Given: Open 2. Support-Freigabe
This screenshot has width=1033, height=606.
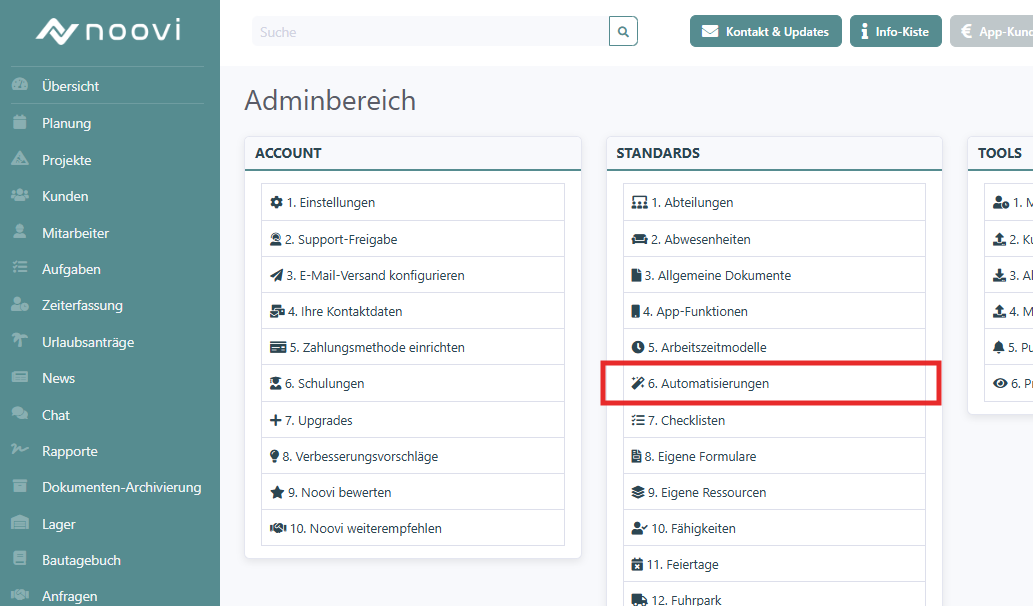Looking at the screenshot, I should click(412, 239).
